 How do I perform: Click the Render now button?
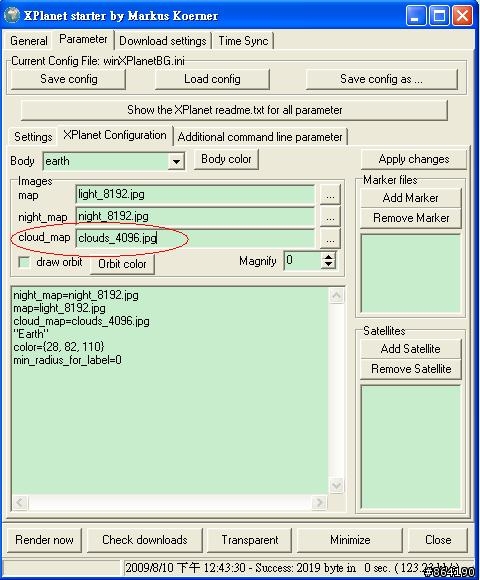(44, 540)
